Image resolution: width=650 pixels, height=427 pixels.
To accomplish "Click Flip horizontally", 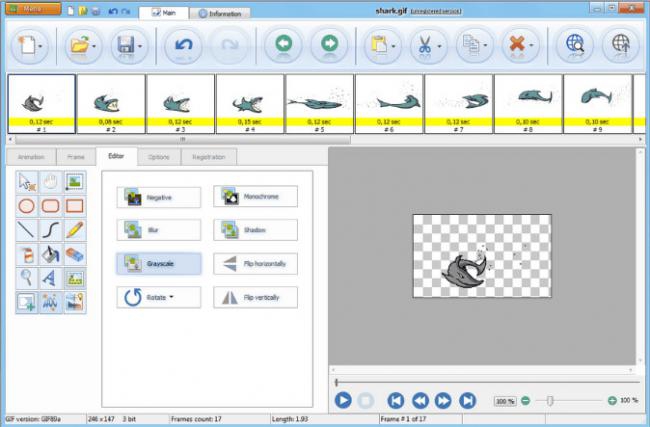I will coord(255,264).
